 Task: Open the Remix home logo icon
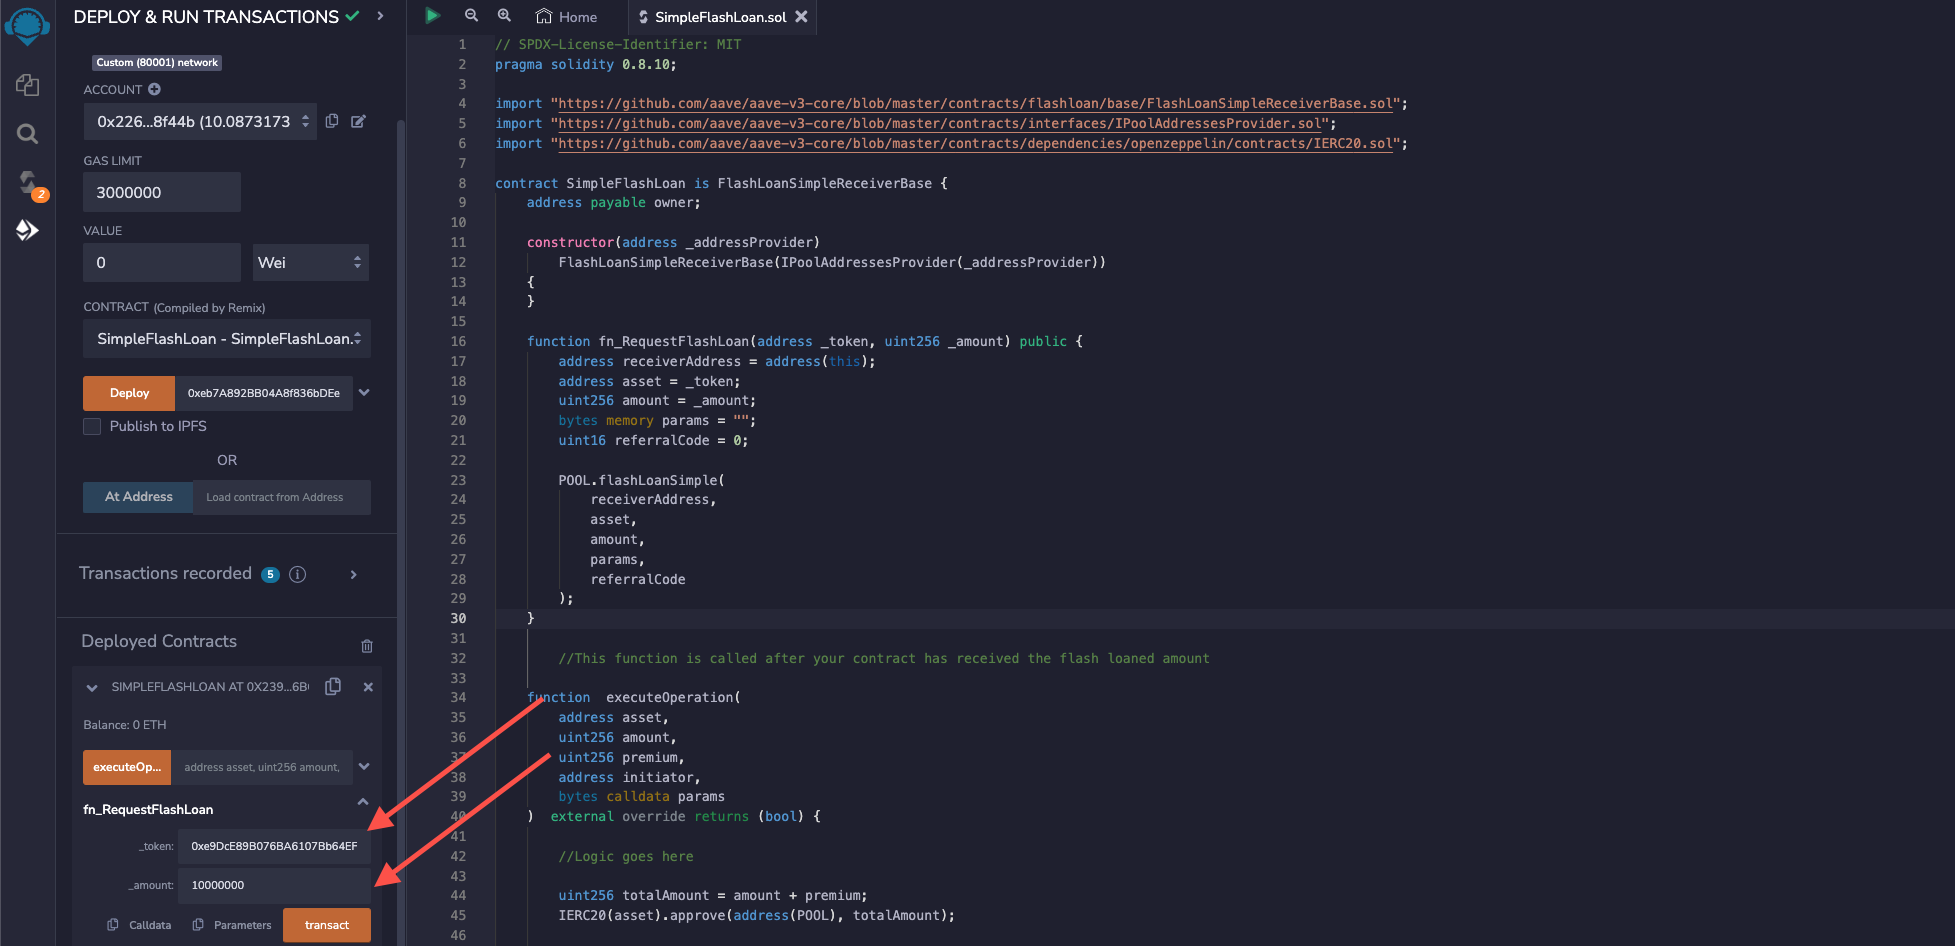(27, 26)
